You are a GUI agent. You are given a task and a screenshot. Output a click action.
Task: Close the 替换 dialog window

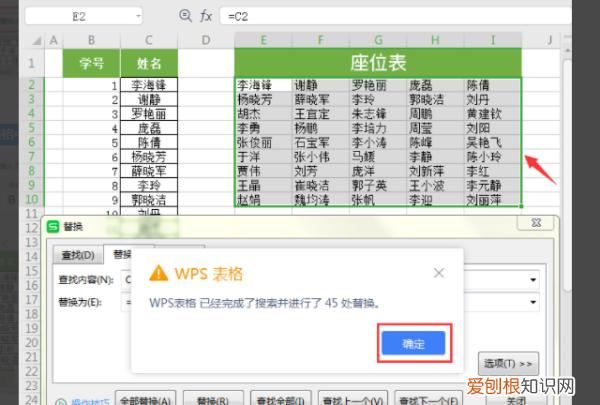click(x=536, y=223)
